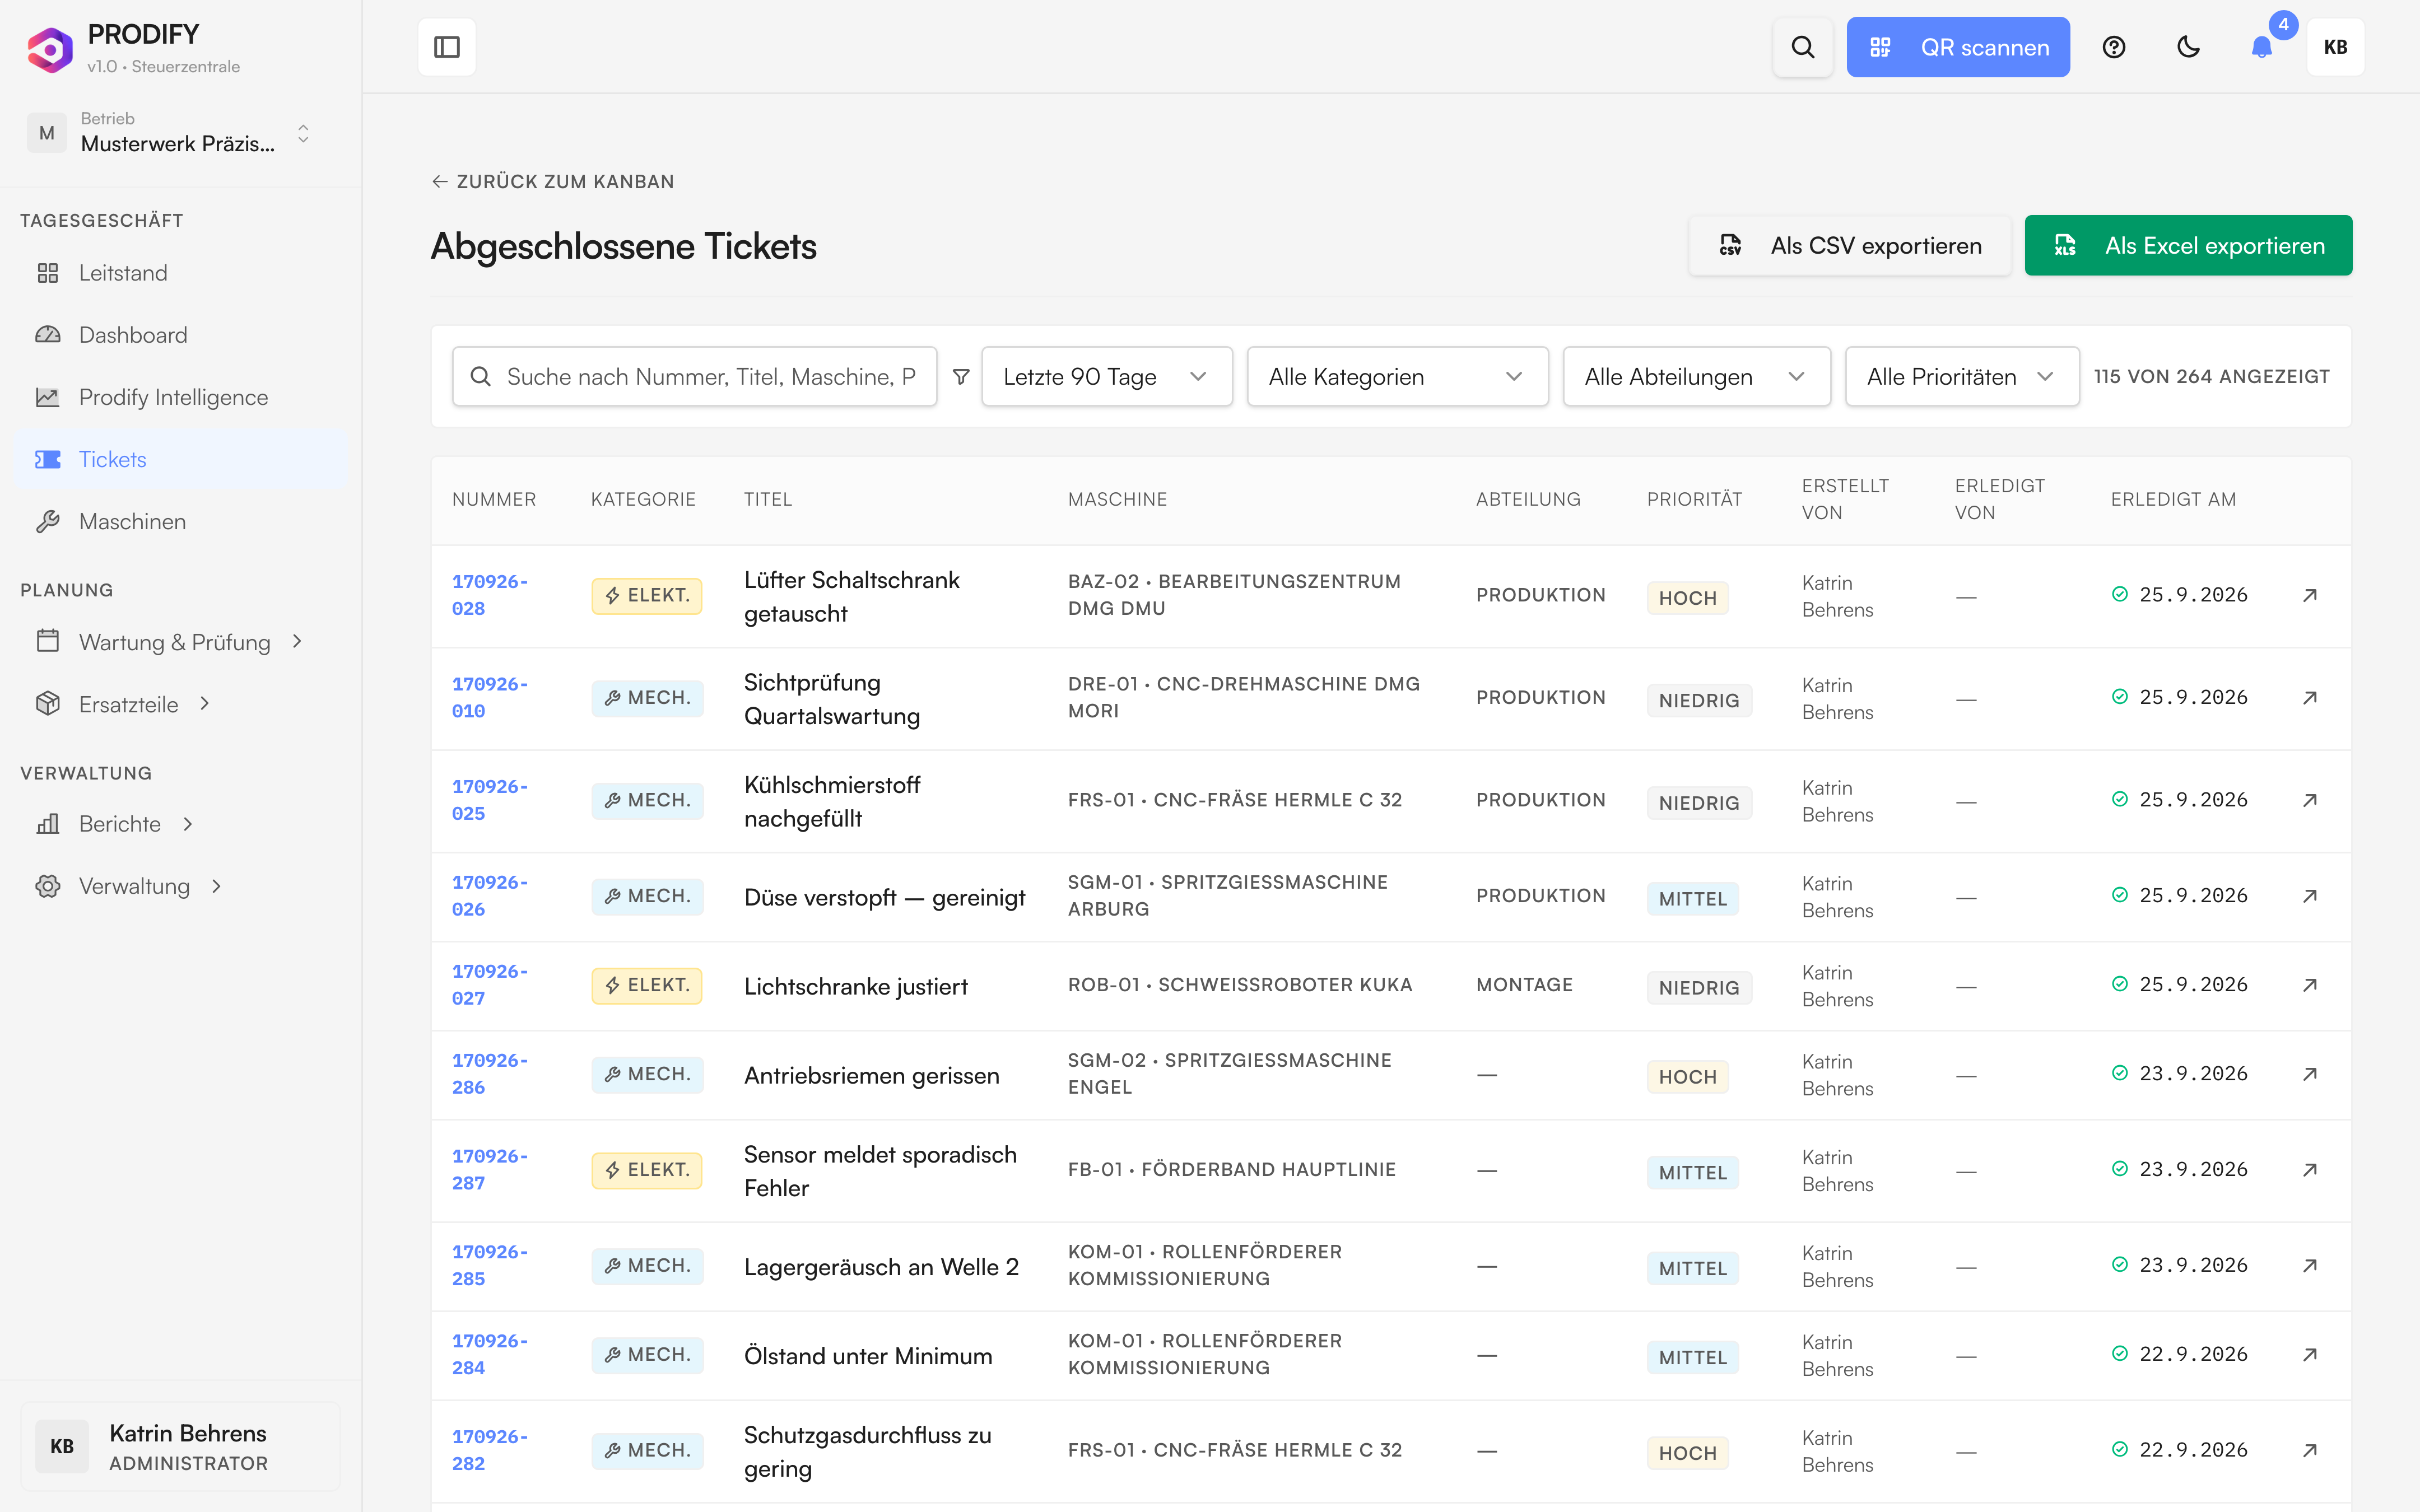Collapse the sidebar with the panel icon
The image size is (2420, 1512).
pyautogui.click(x=446, y=47)
